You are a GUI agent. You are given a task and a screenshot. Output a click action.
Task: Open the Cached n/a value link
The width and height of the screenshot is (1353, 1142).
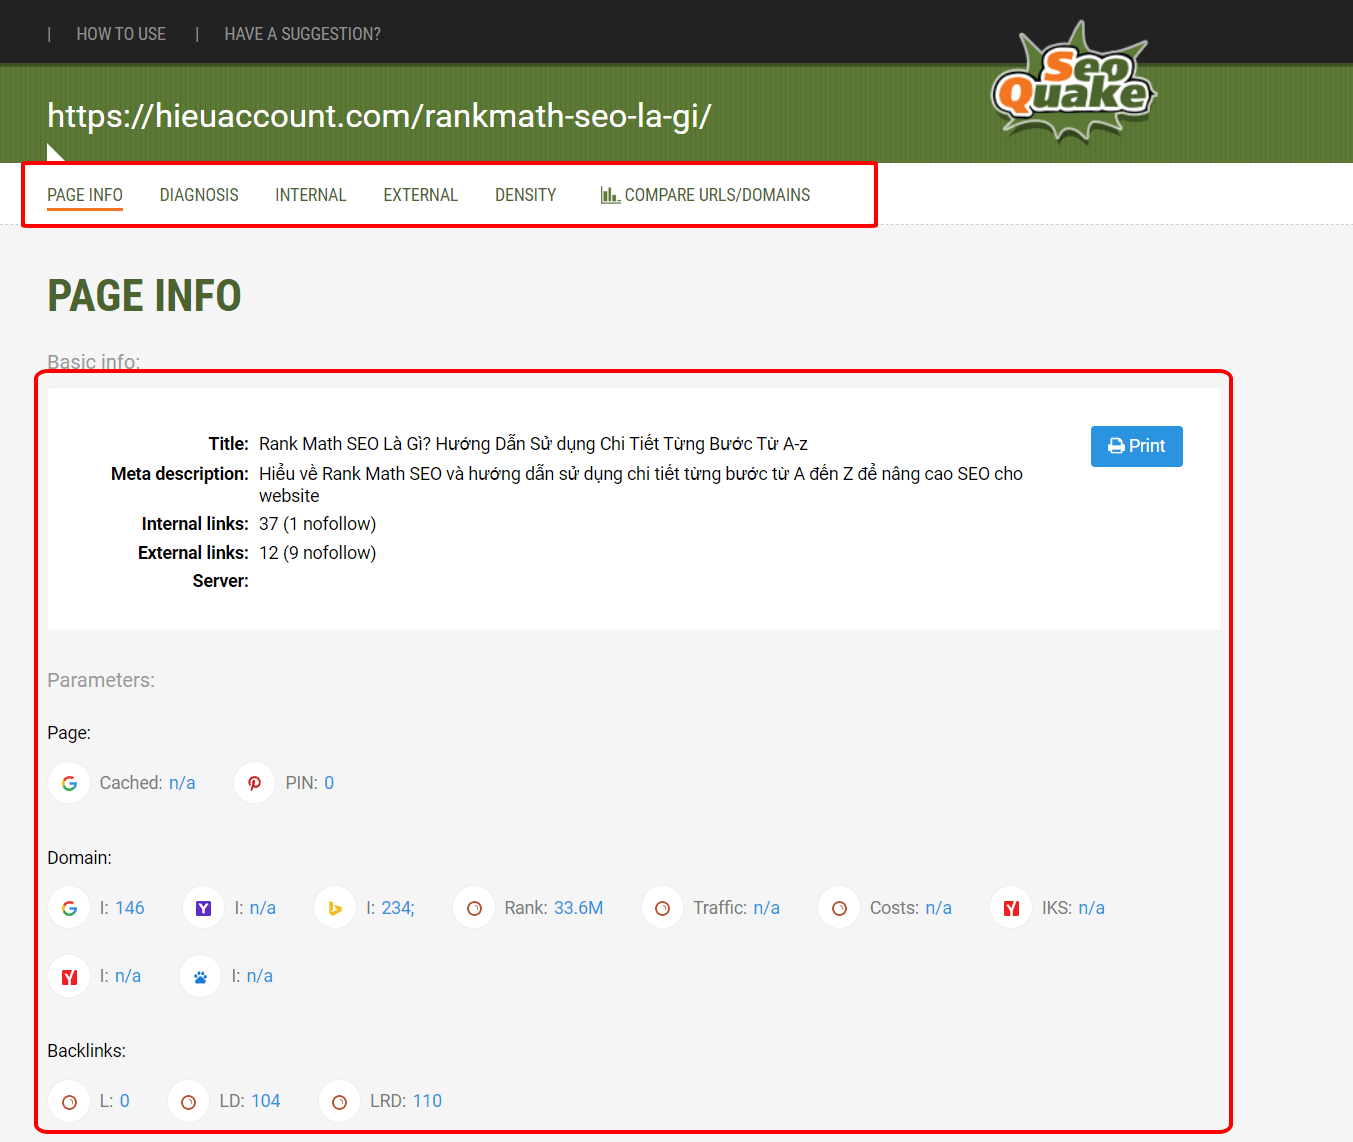pos(182,783)
